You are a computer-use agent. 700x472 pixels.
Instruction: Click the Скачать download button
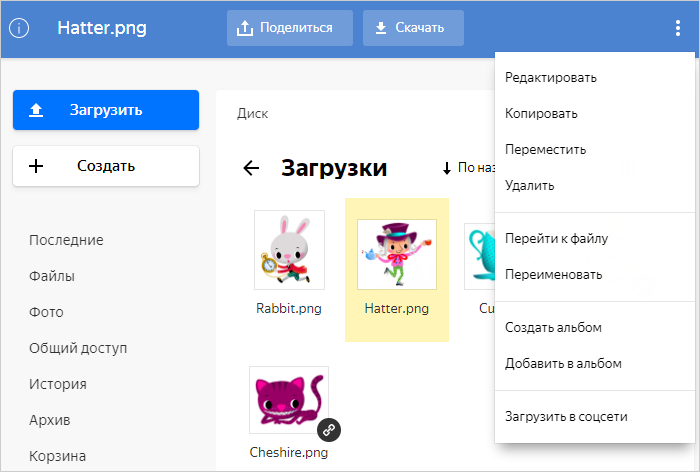point(413,28)
